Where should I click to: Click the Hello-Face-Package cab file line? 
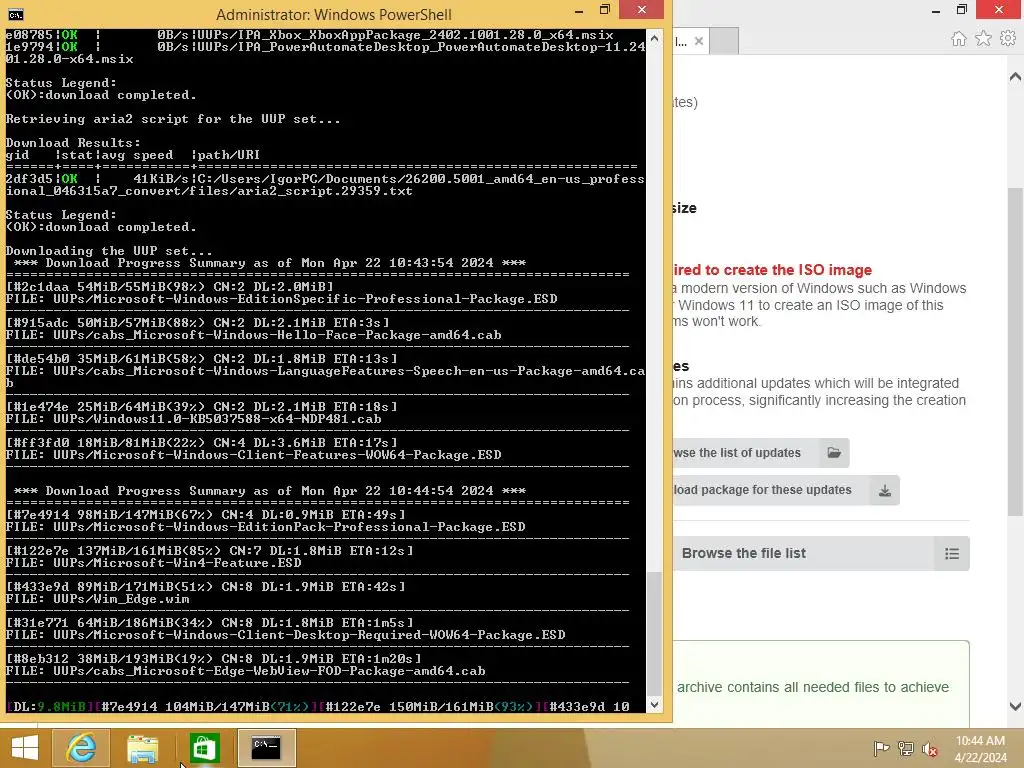pos(253,335)
